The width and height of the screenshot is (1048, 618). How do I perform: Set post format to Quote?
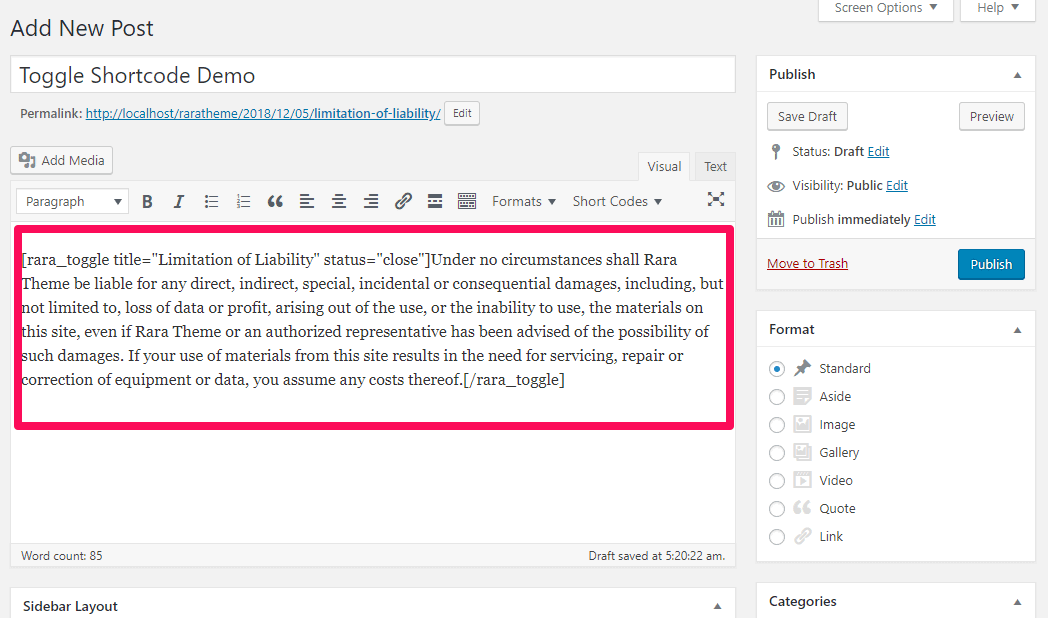777,509
